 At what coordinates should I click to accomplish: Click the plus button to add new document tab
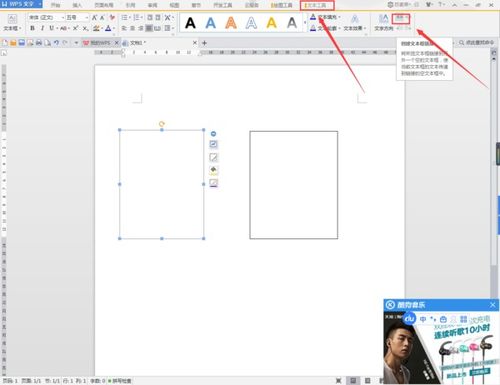204,43
